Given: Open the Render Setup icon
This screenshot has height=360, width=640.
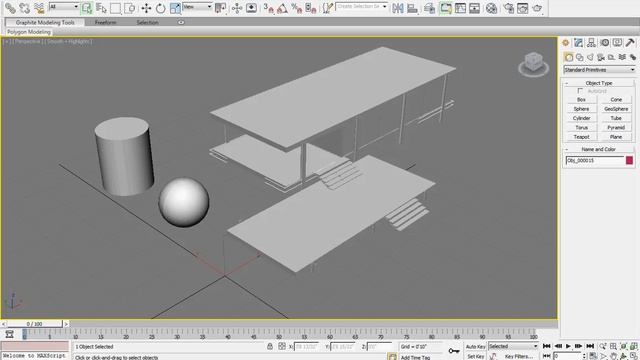Looking at the screenshot, I should [508, 8].
